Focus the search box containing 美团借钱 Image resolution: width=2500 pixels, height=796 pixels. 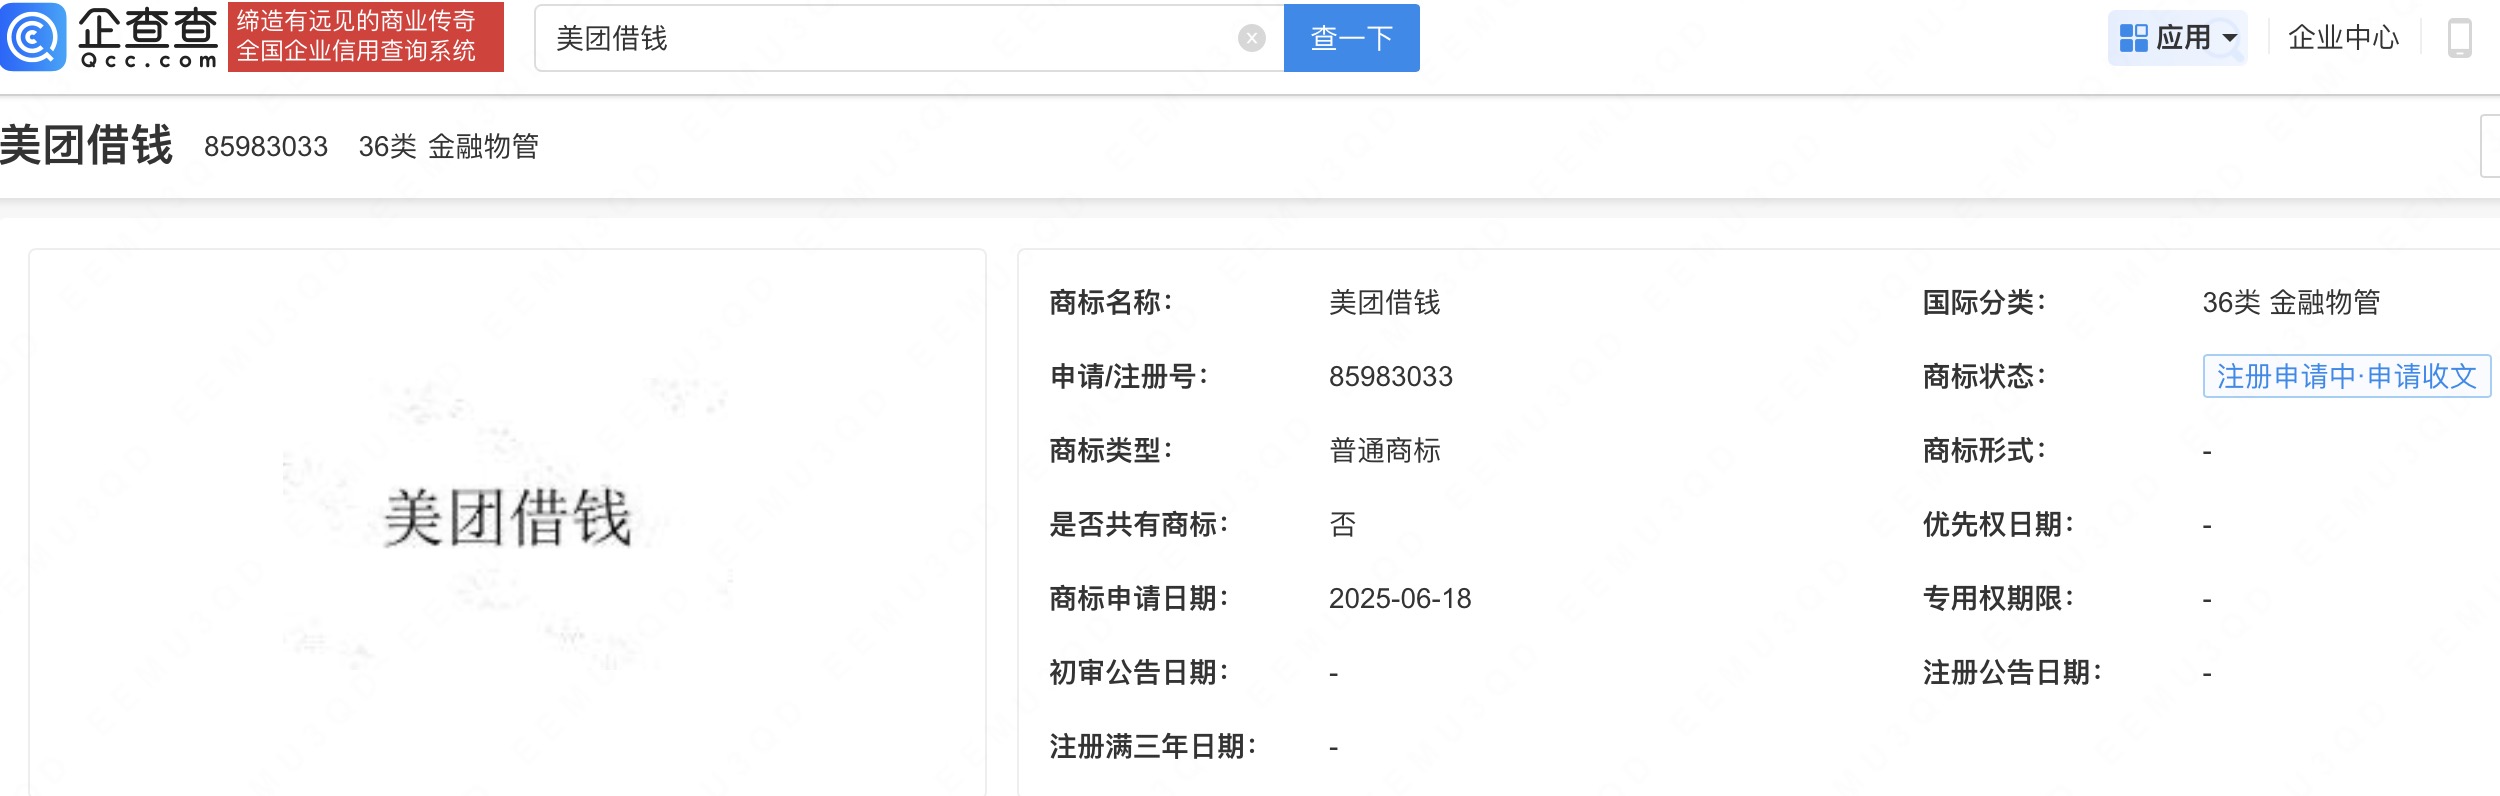tap(890, 38)
